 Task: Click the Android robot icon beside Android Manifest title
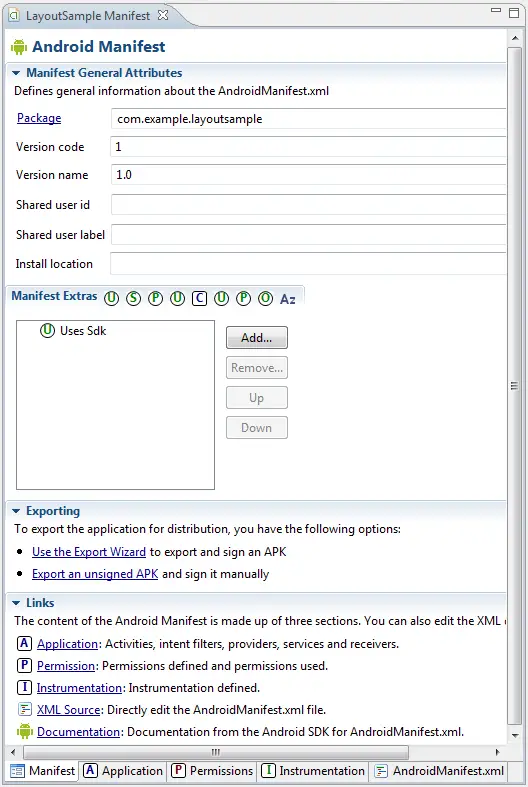(x=19, y=47)
